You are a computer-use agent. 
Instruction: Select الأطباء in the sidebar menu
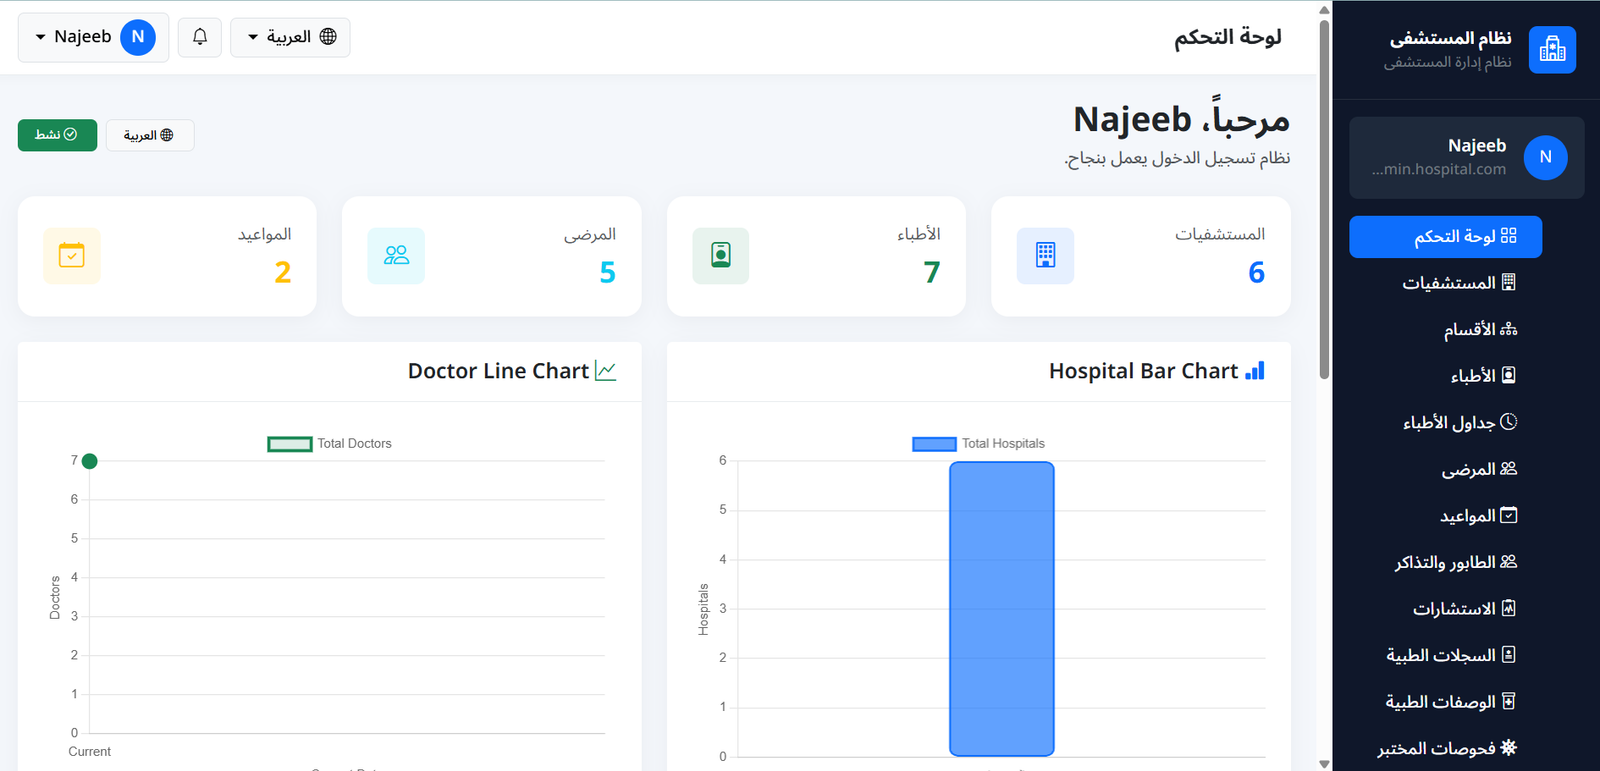pyautogui.click(x=1445, y=376)
